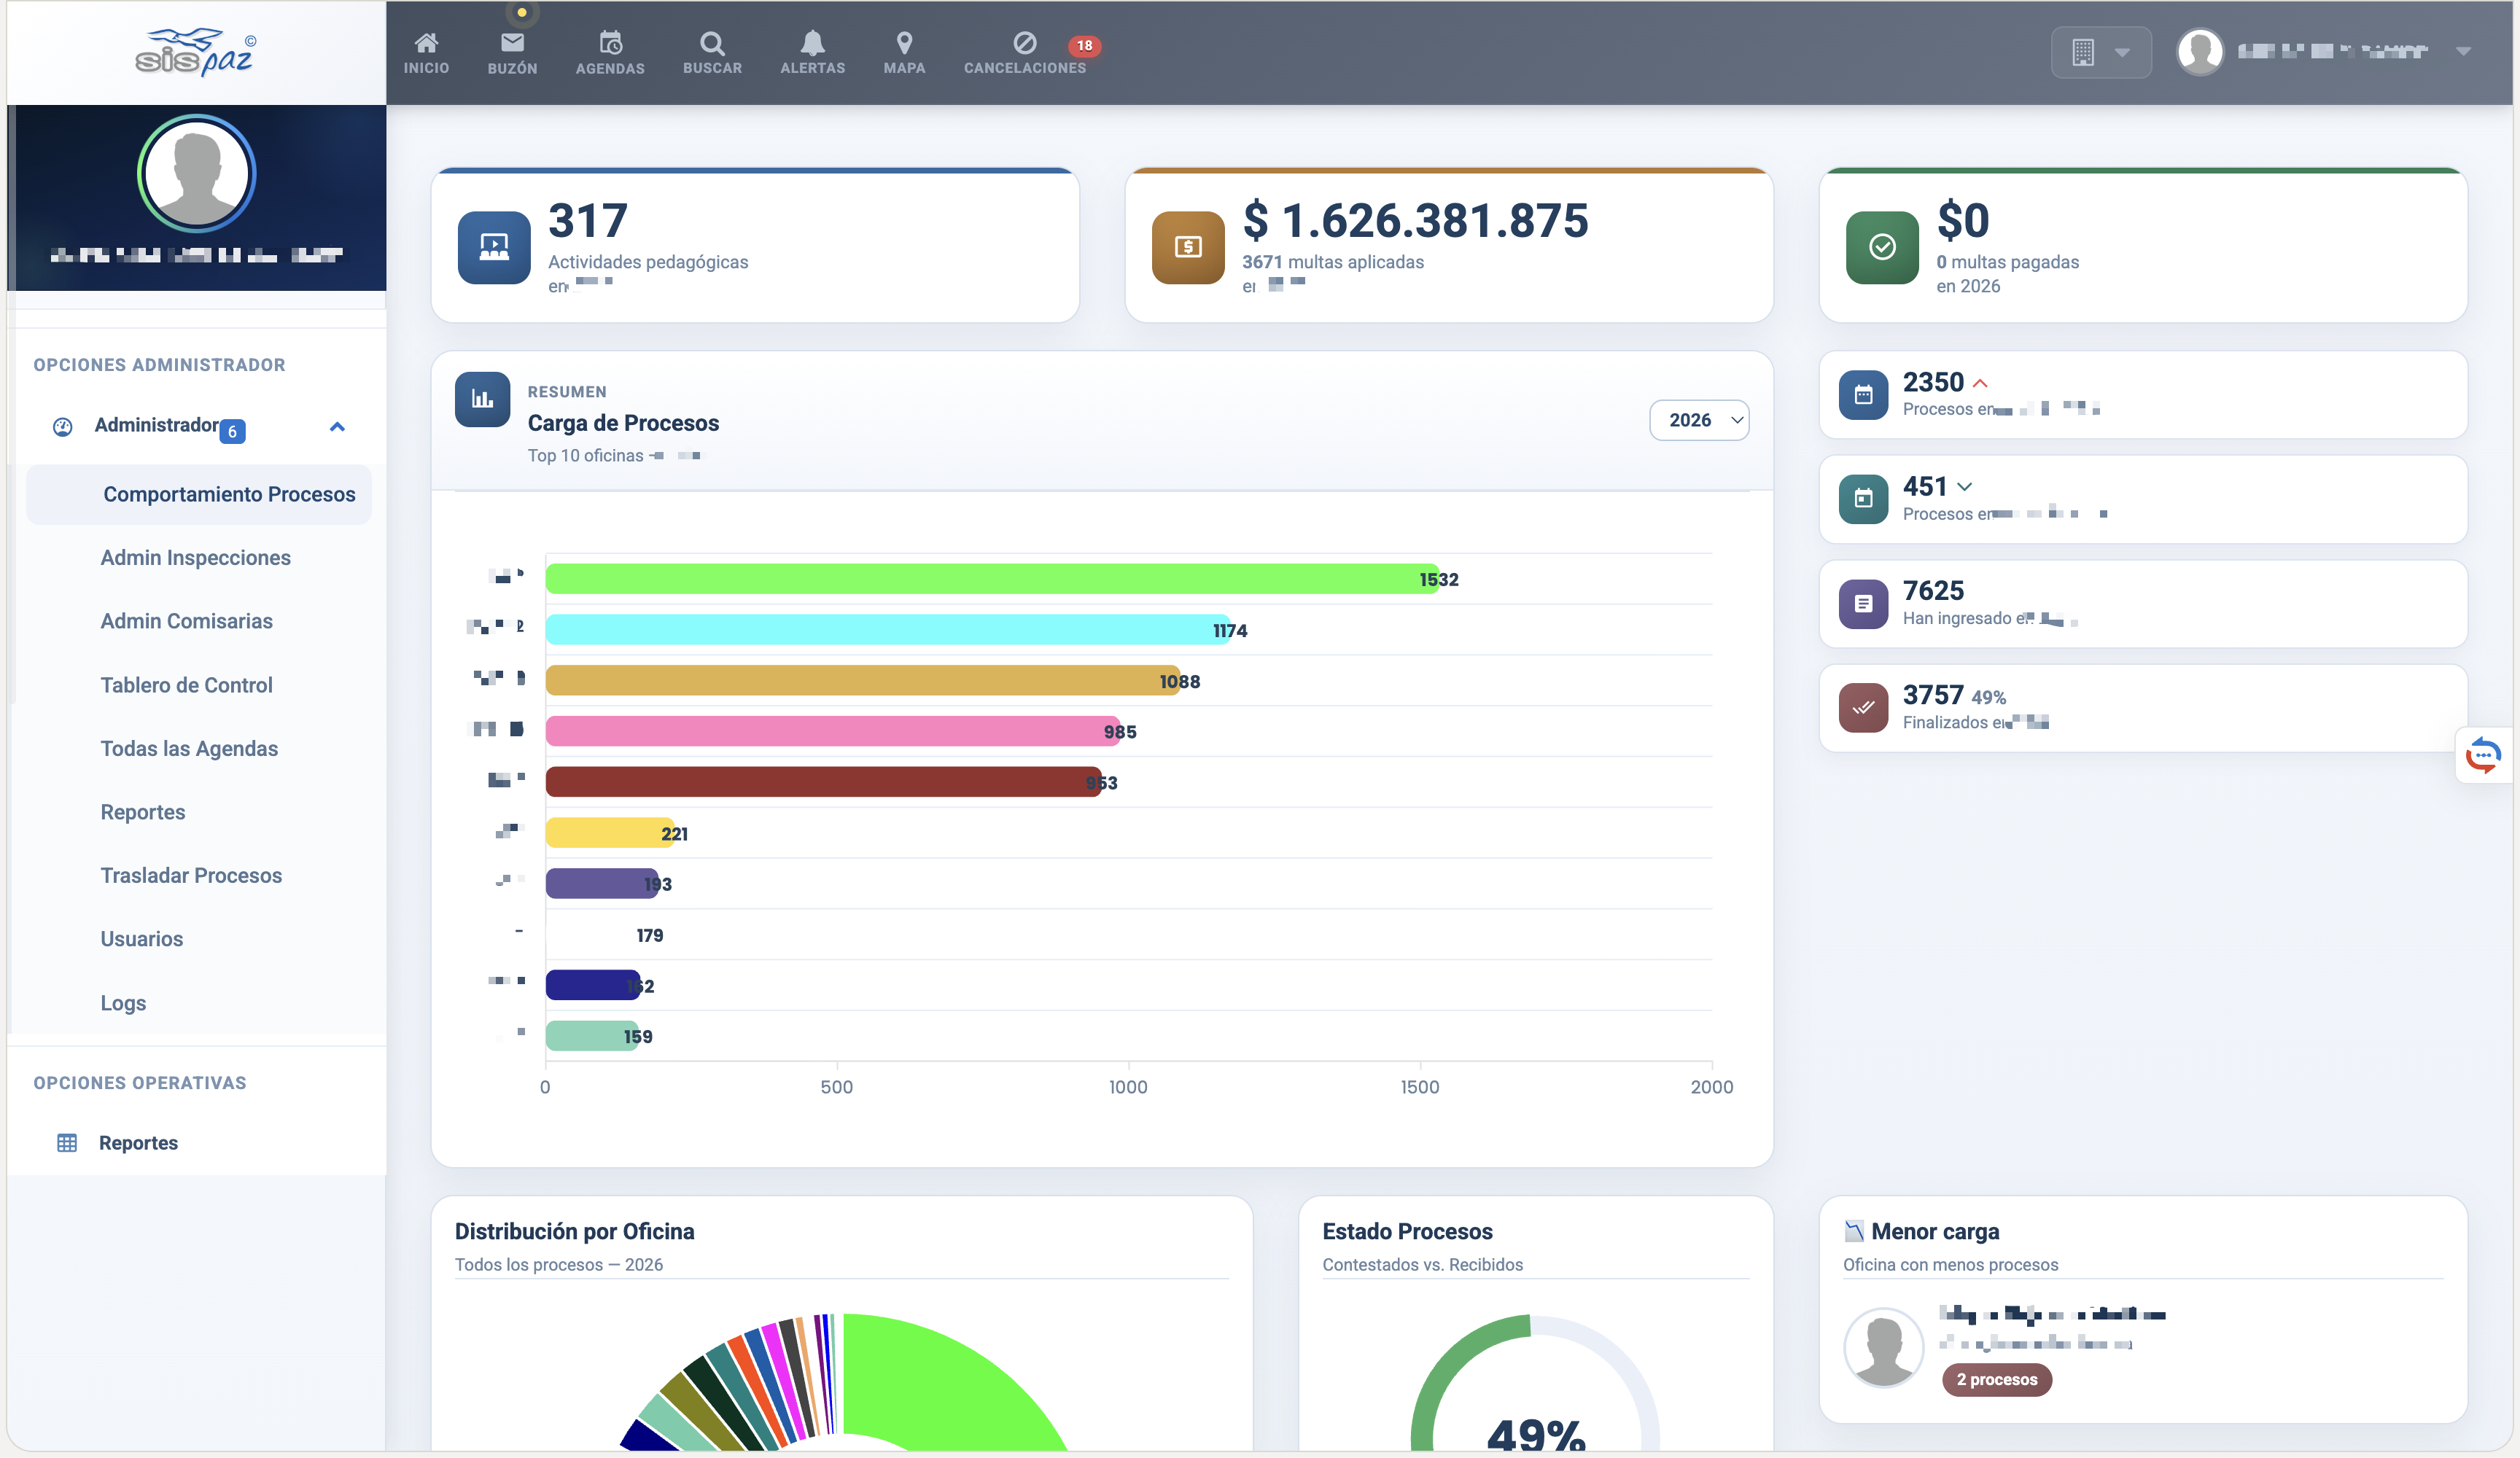Click the multas aplicadas money icon

1188,247
